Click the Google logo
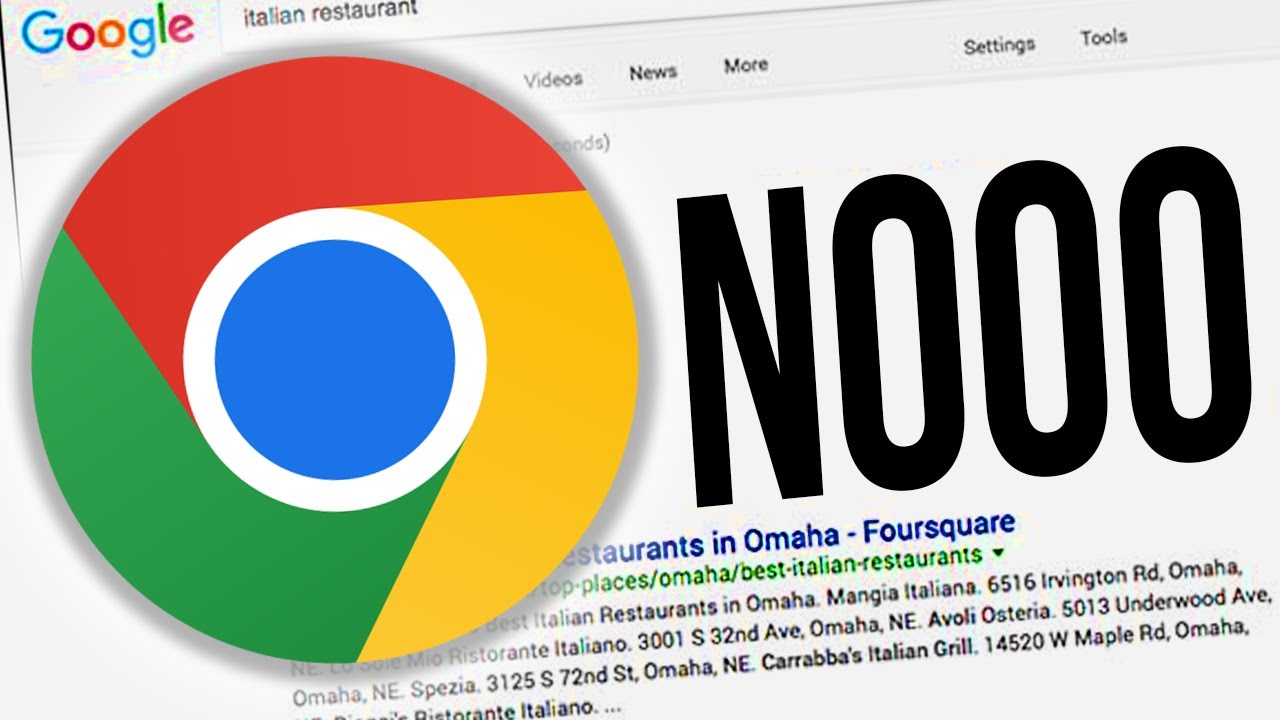The image size is (1280, 720). click(x=107, y=32)
